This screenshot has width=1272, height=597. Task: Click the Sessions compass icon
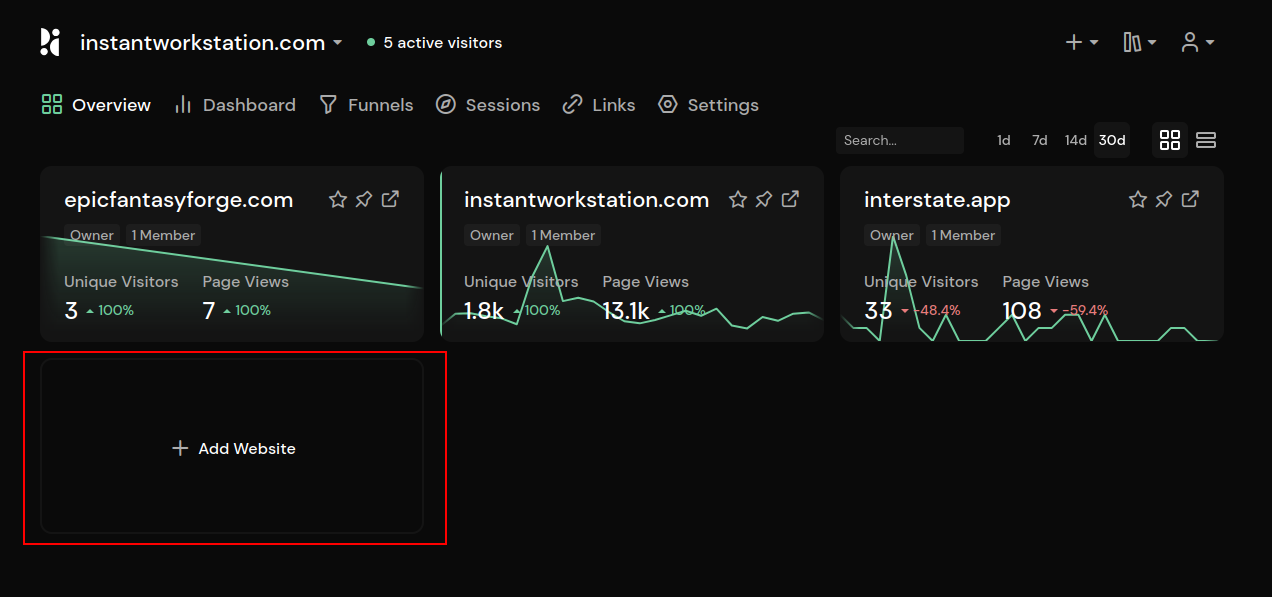tap(446, 104)
